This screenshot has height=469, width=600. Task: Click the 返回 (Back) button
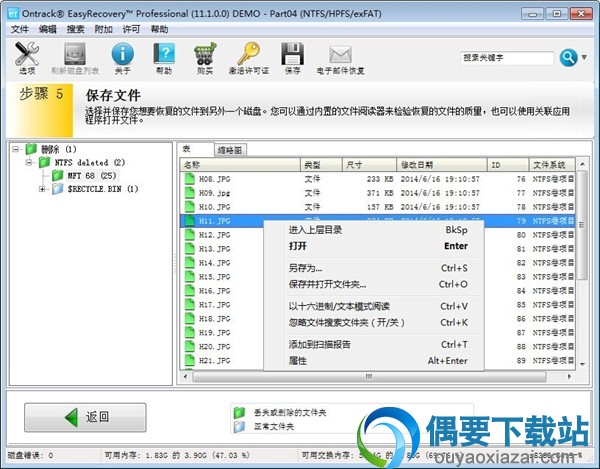[85, 417]
